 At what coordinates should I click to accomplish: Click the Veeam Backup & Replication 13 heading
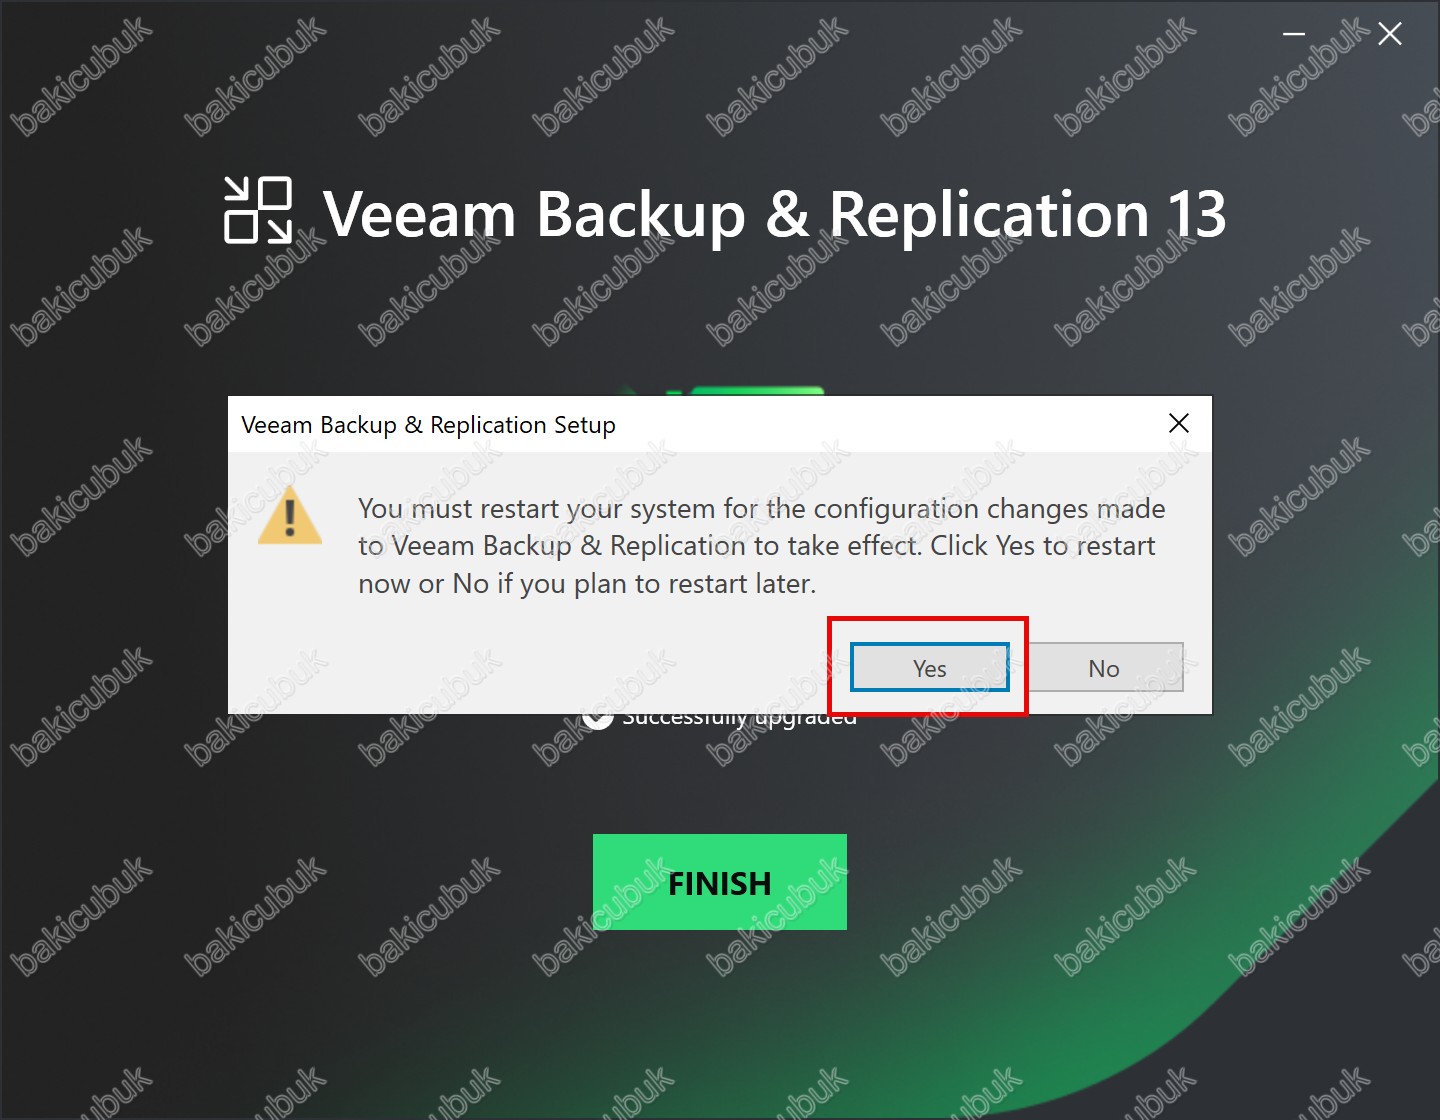pyautogui.click(x=775, y=214)
